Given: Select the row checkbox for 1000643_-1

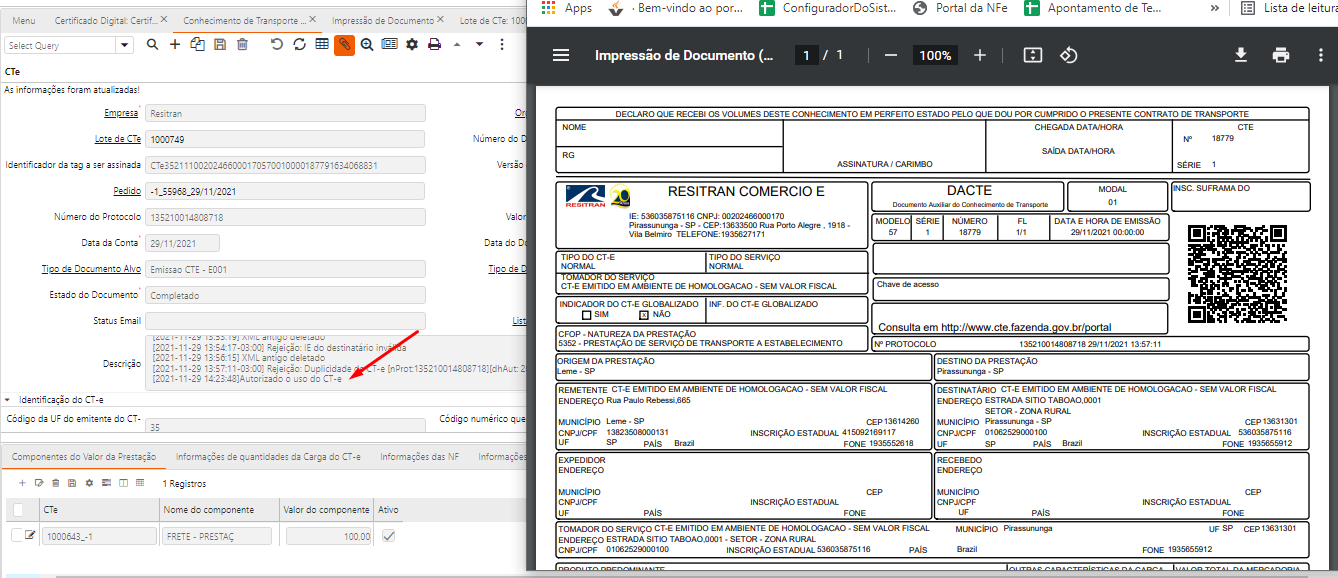Looking at the screenshot, I should (x=17, y=536).
